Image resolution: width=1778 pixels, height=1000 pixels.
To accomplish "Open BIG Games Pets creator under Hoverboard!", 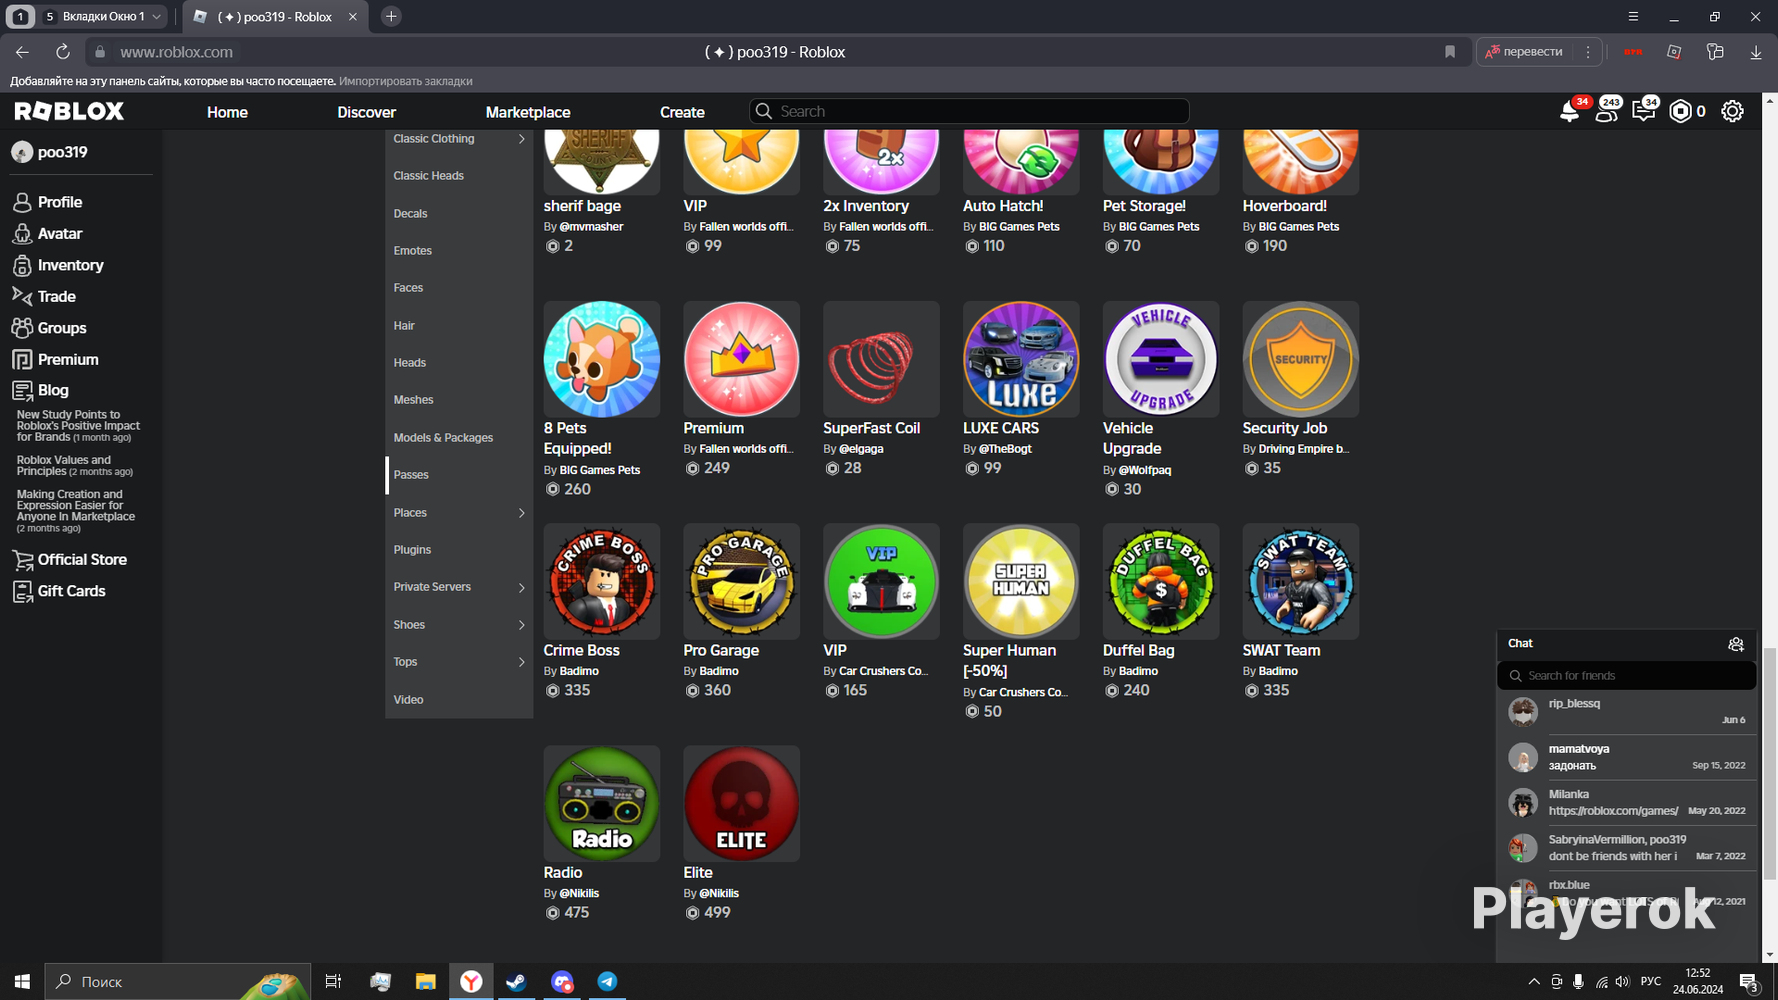I will click(x=1298, y=227).
